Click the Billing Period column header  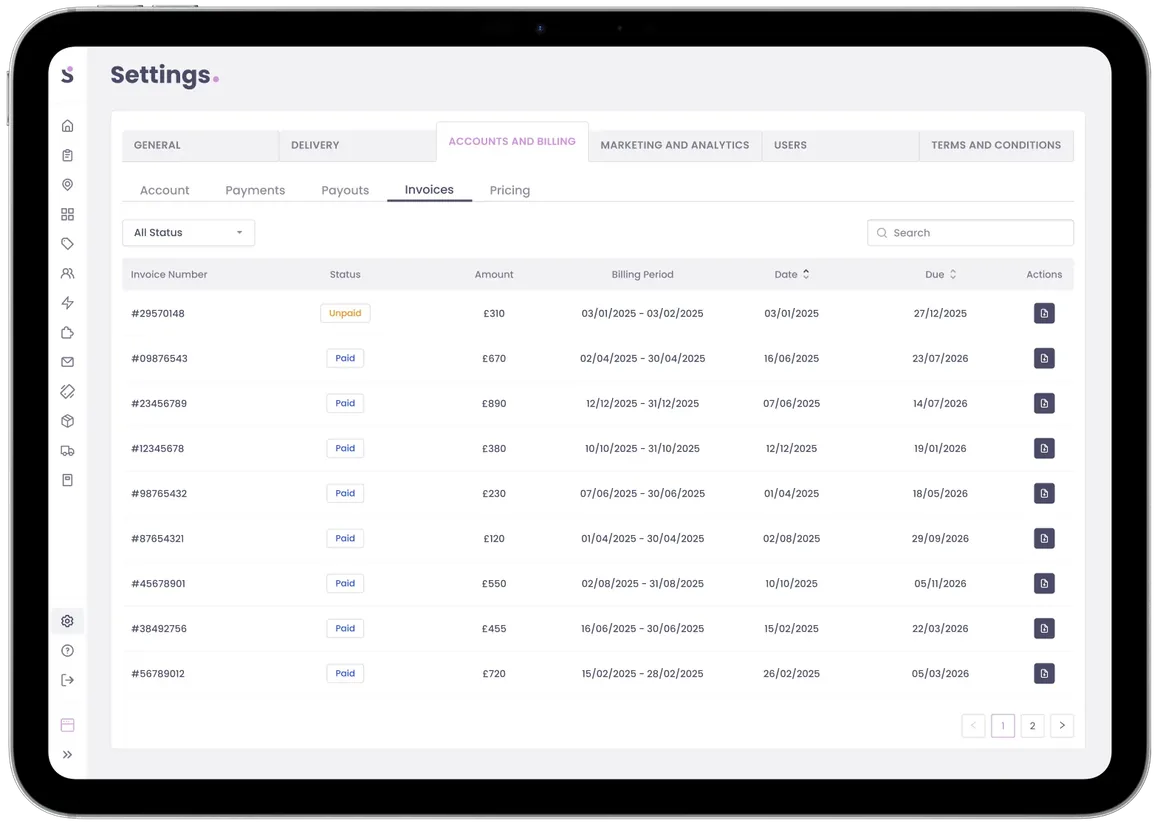[642, 274]
